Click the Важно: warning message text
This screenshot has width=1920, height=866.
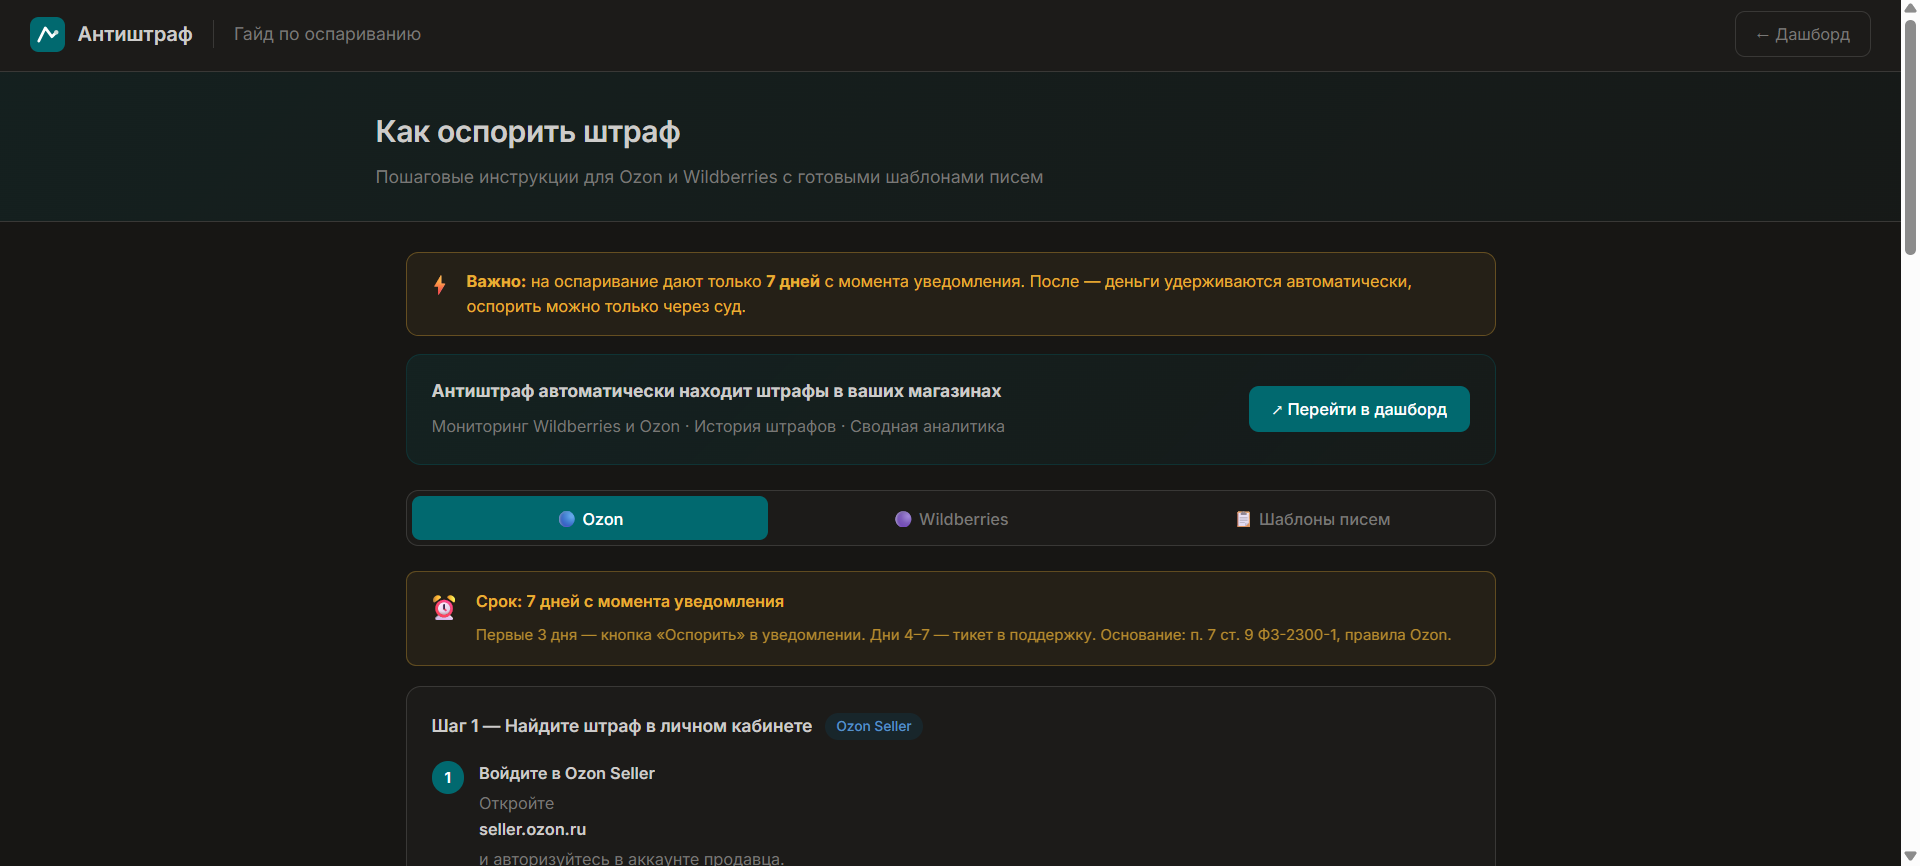click(939, 294)
